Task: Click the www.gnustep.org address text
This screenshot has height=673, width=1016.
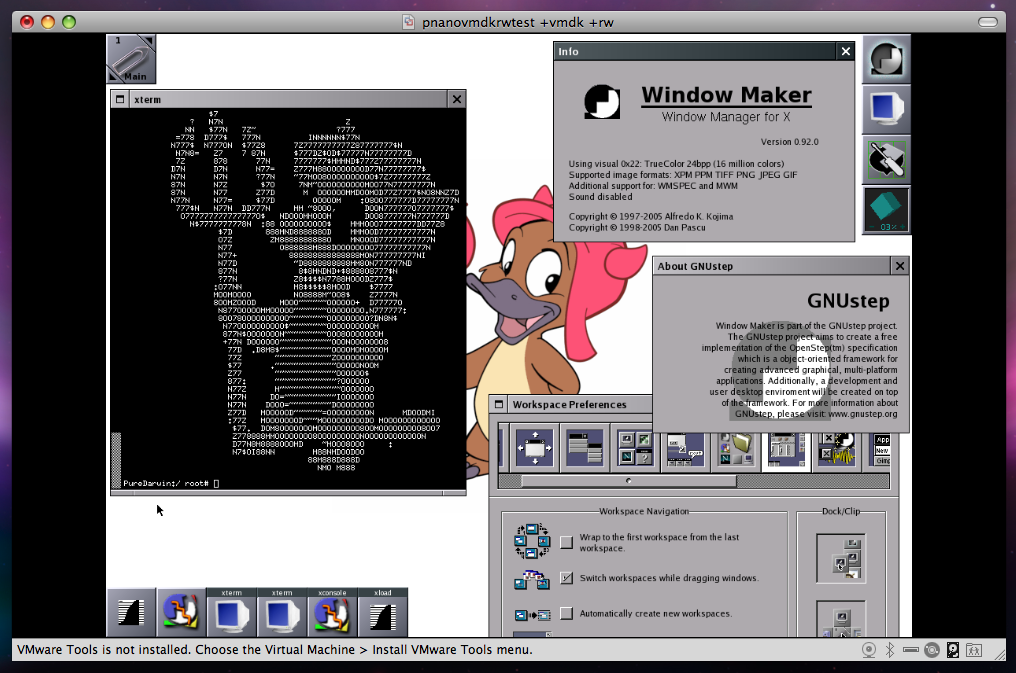Action: [862, 414]
